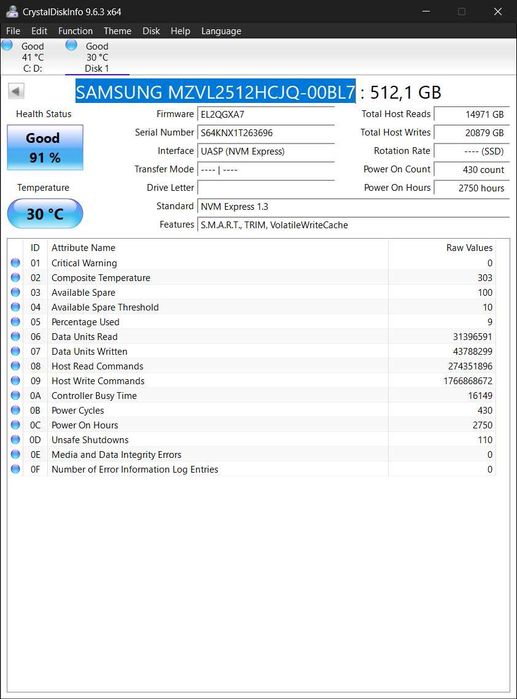Open the File menu

click(13, 31)
